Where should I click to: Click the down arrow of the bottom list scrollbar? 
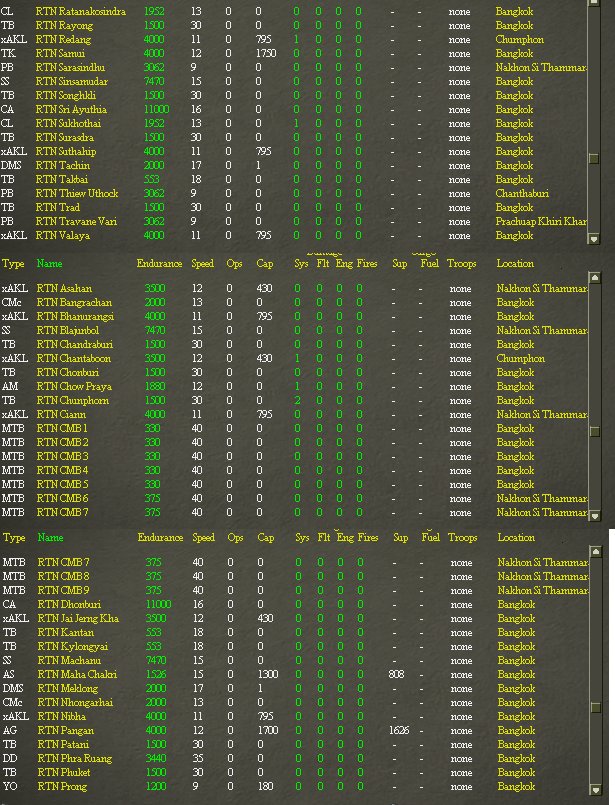point(595,790)
